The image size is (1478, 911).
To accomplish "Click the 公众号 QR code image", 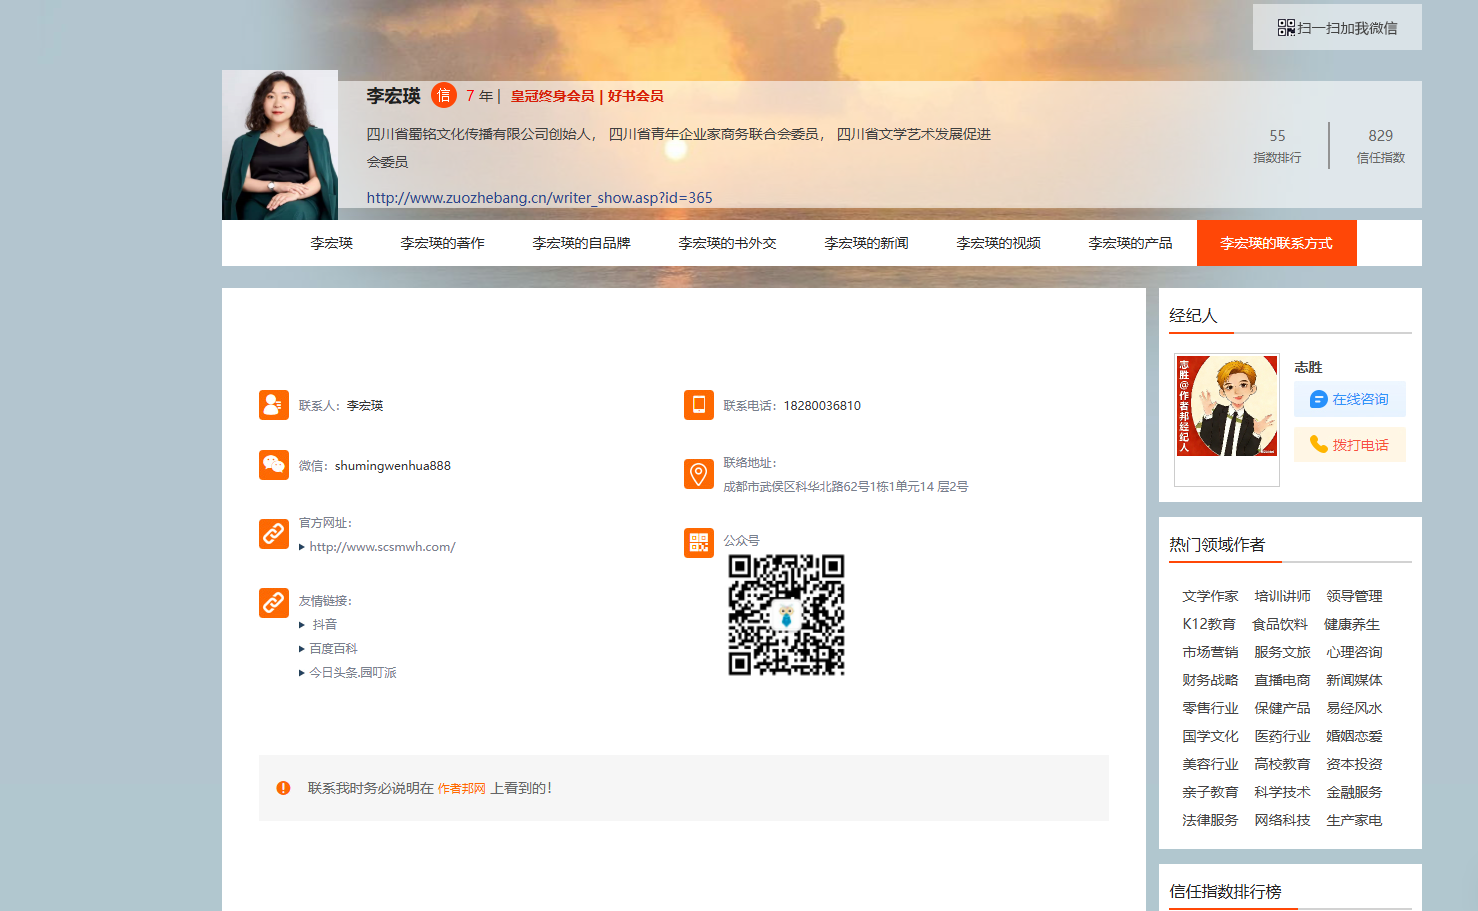I will click(x=786, y=615).
